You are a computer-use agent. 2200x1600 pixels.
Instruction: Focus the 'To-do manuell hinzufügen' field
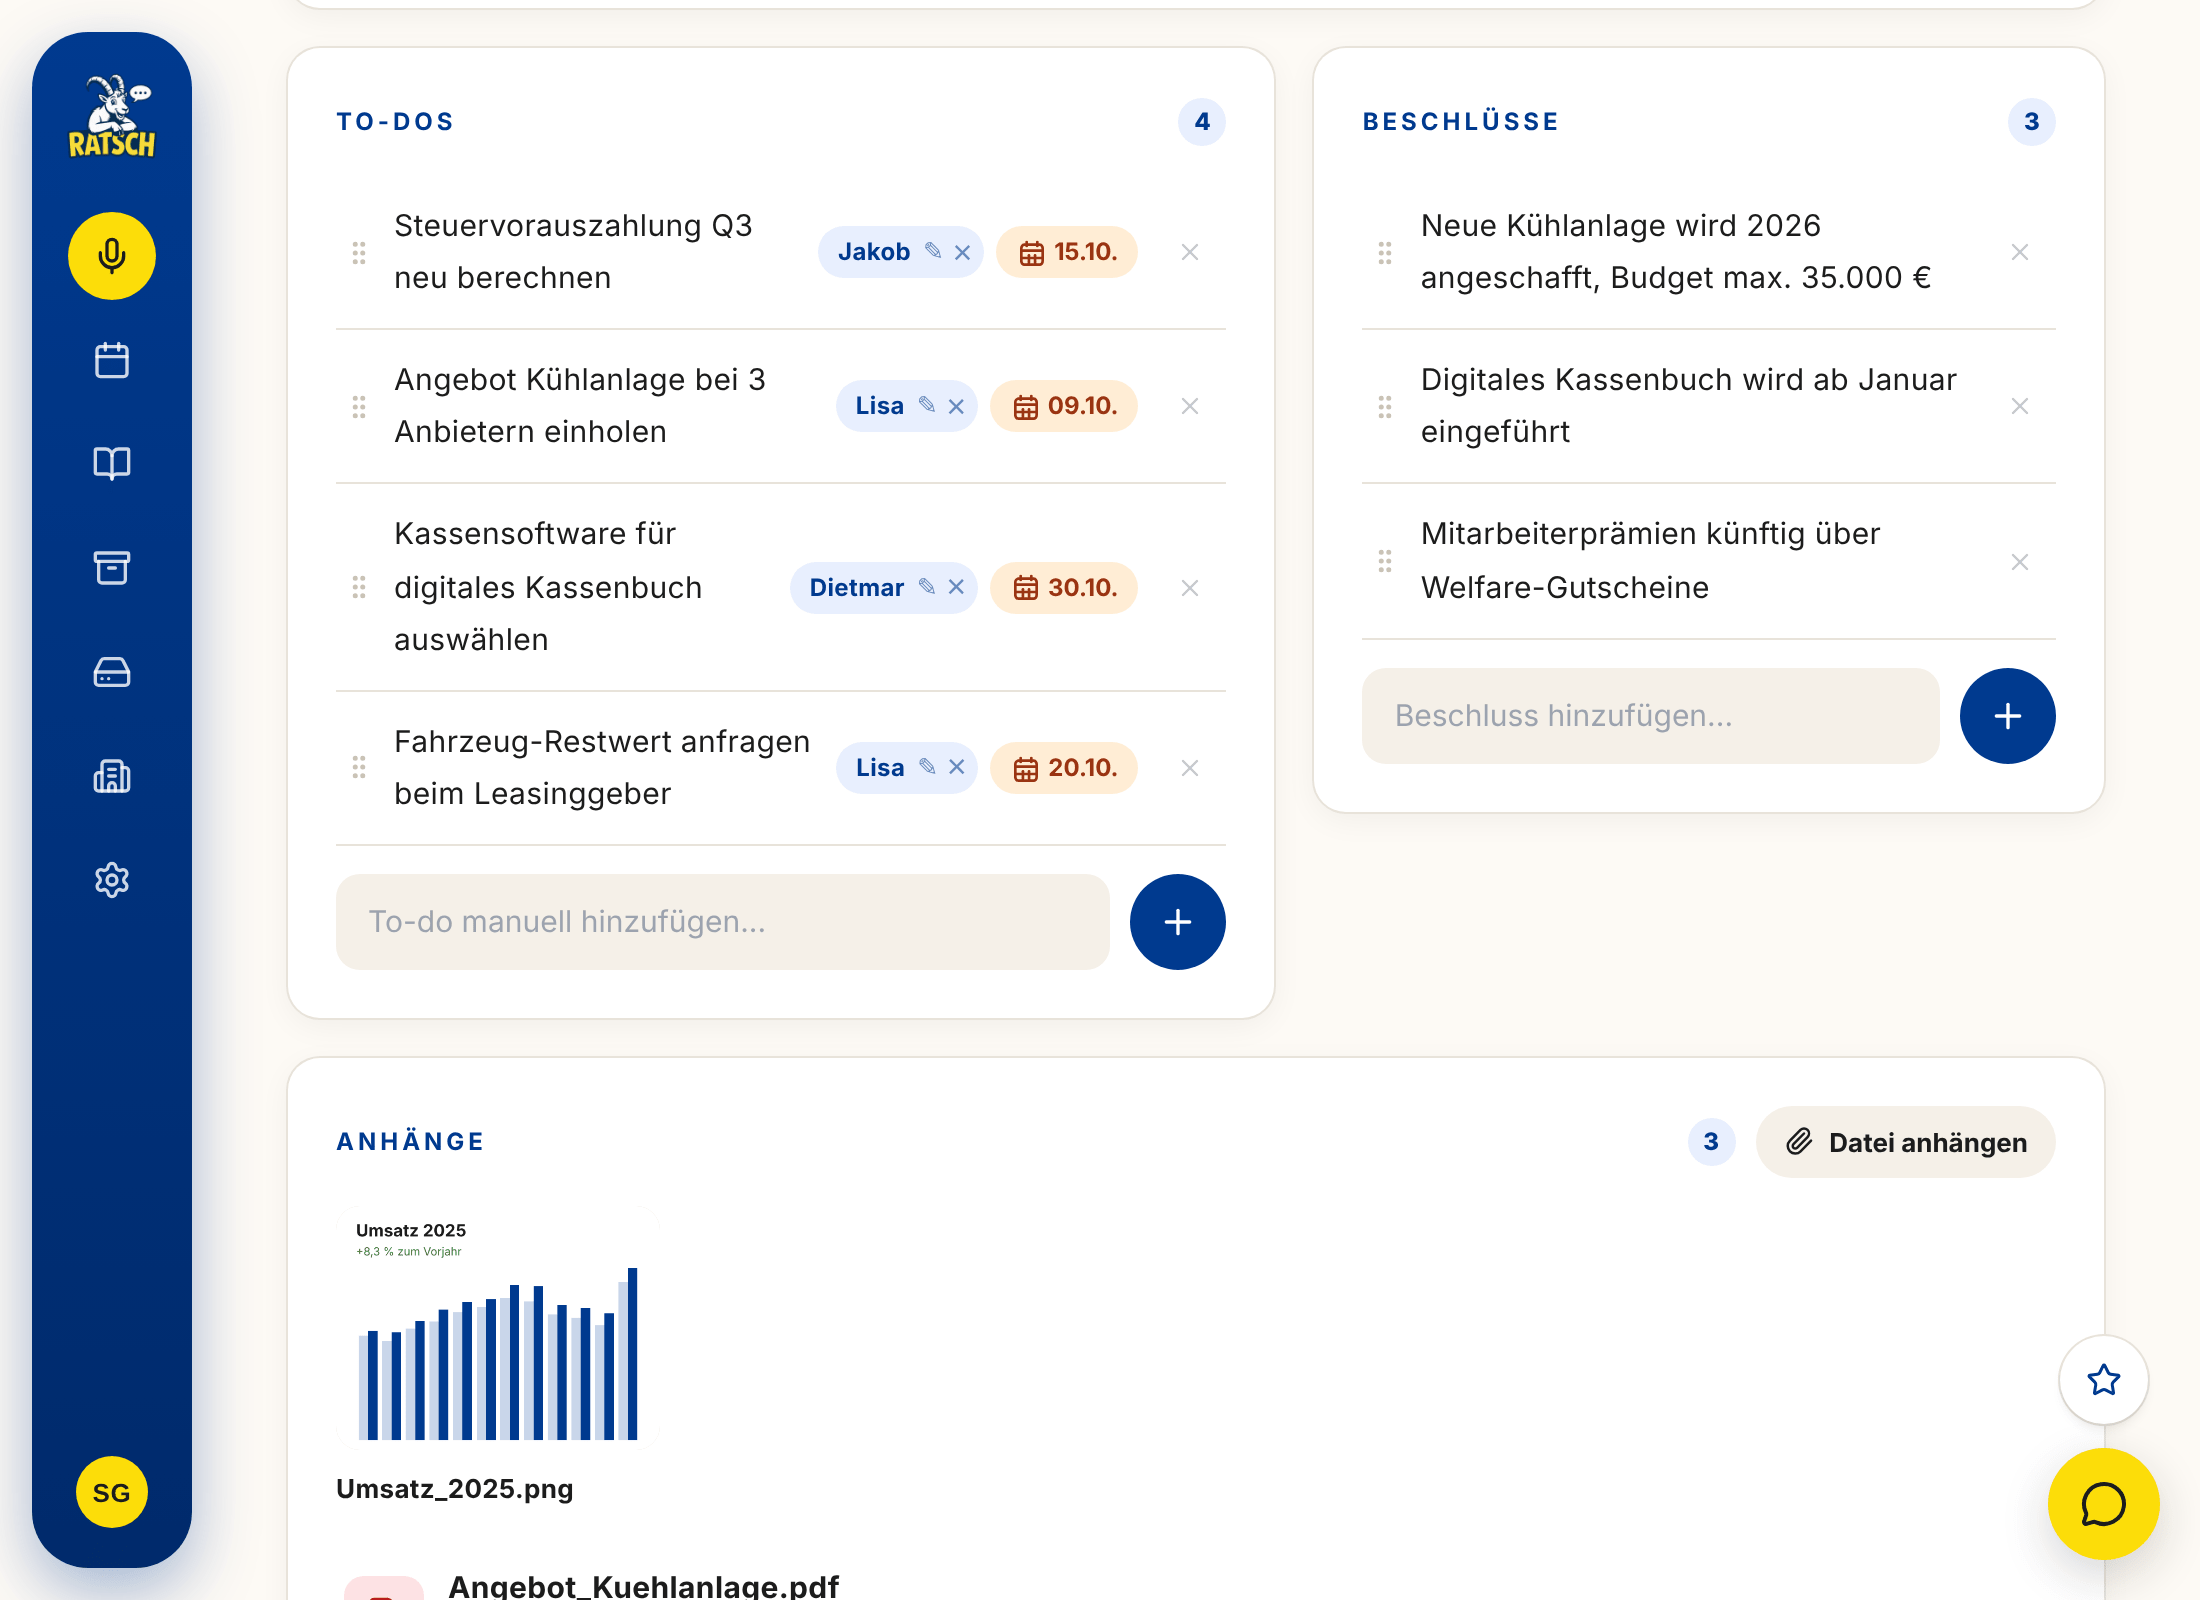723,922
